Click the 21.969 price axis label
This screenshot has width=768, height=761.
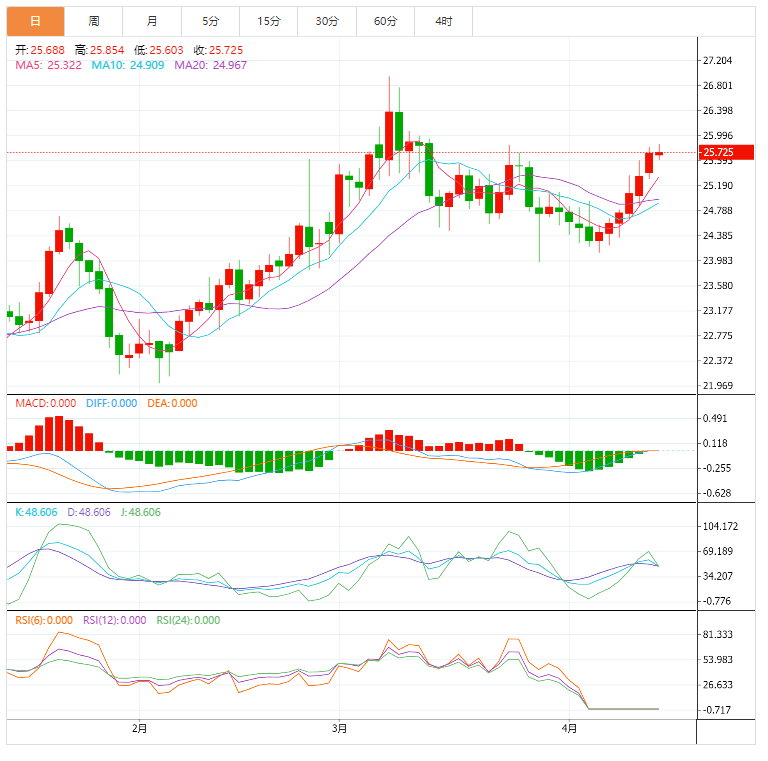(x=718, y=386)
